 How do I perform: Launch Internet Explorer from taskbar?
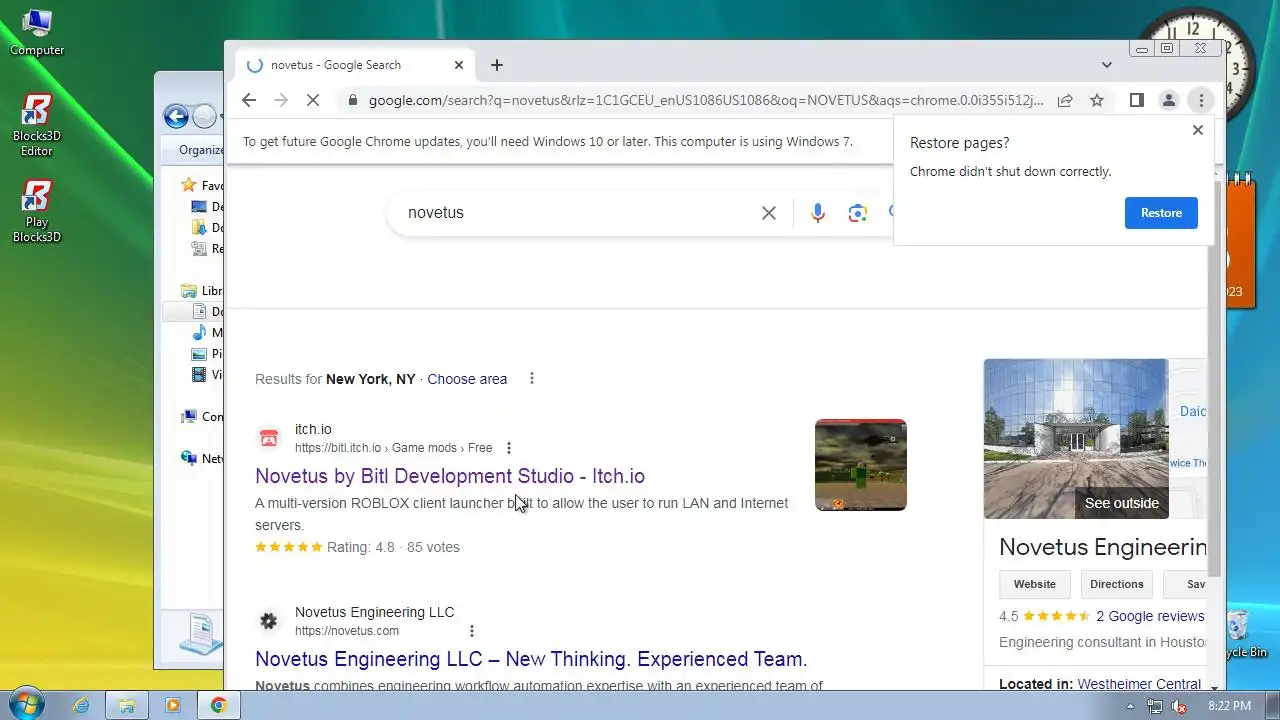click(81, 705)
